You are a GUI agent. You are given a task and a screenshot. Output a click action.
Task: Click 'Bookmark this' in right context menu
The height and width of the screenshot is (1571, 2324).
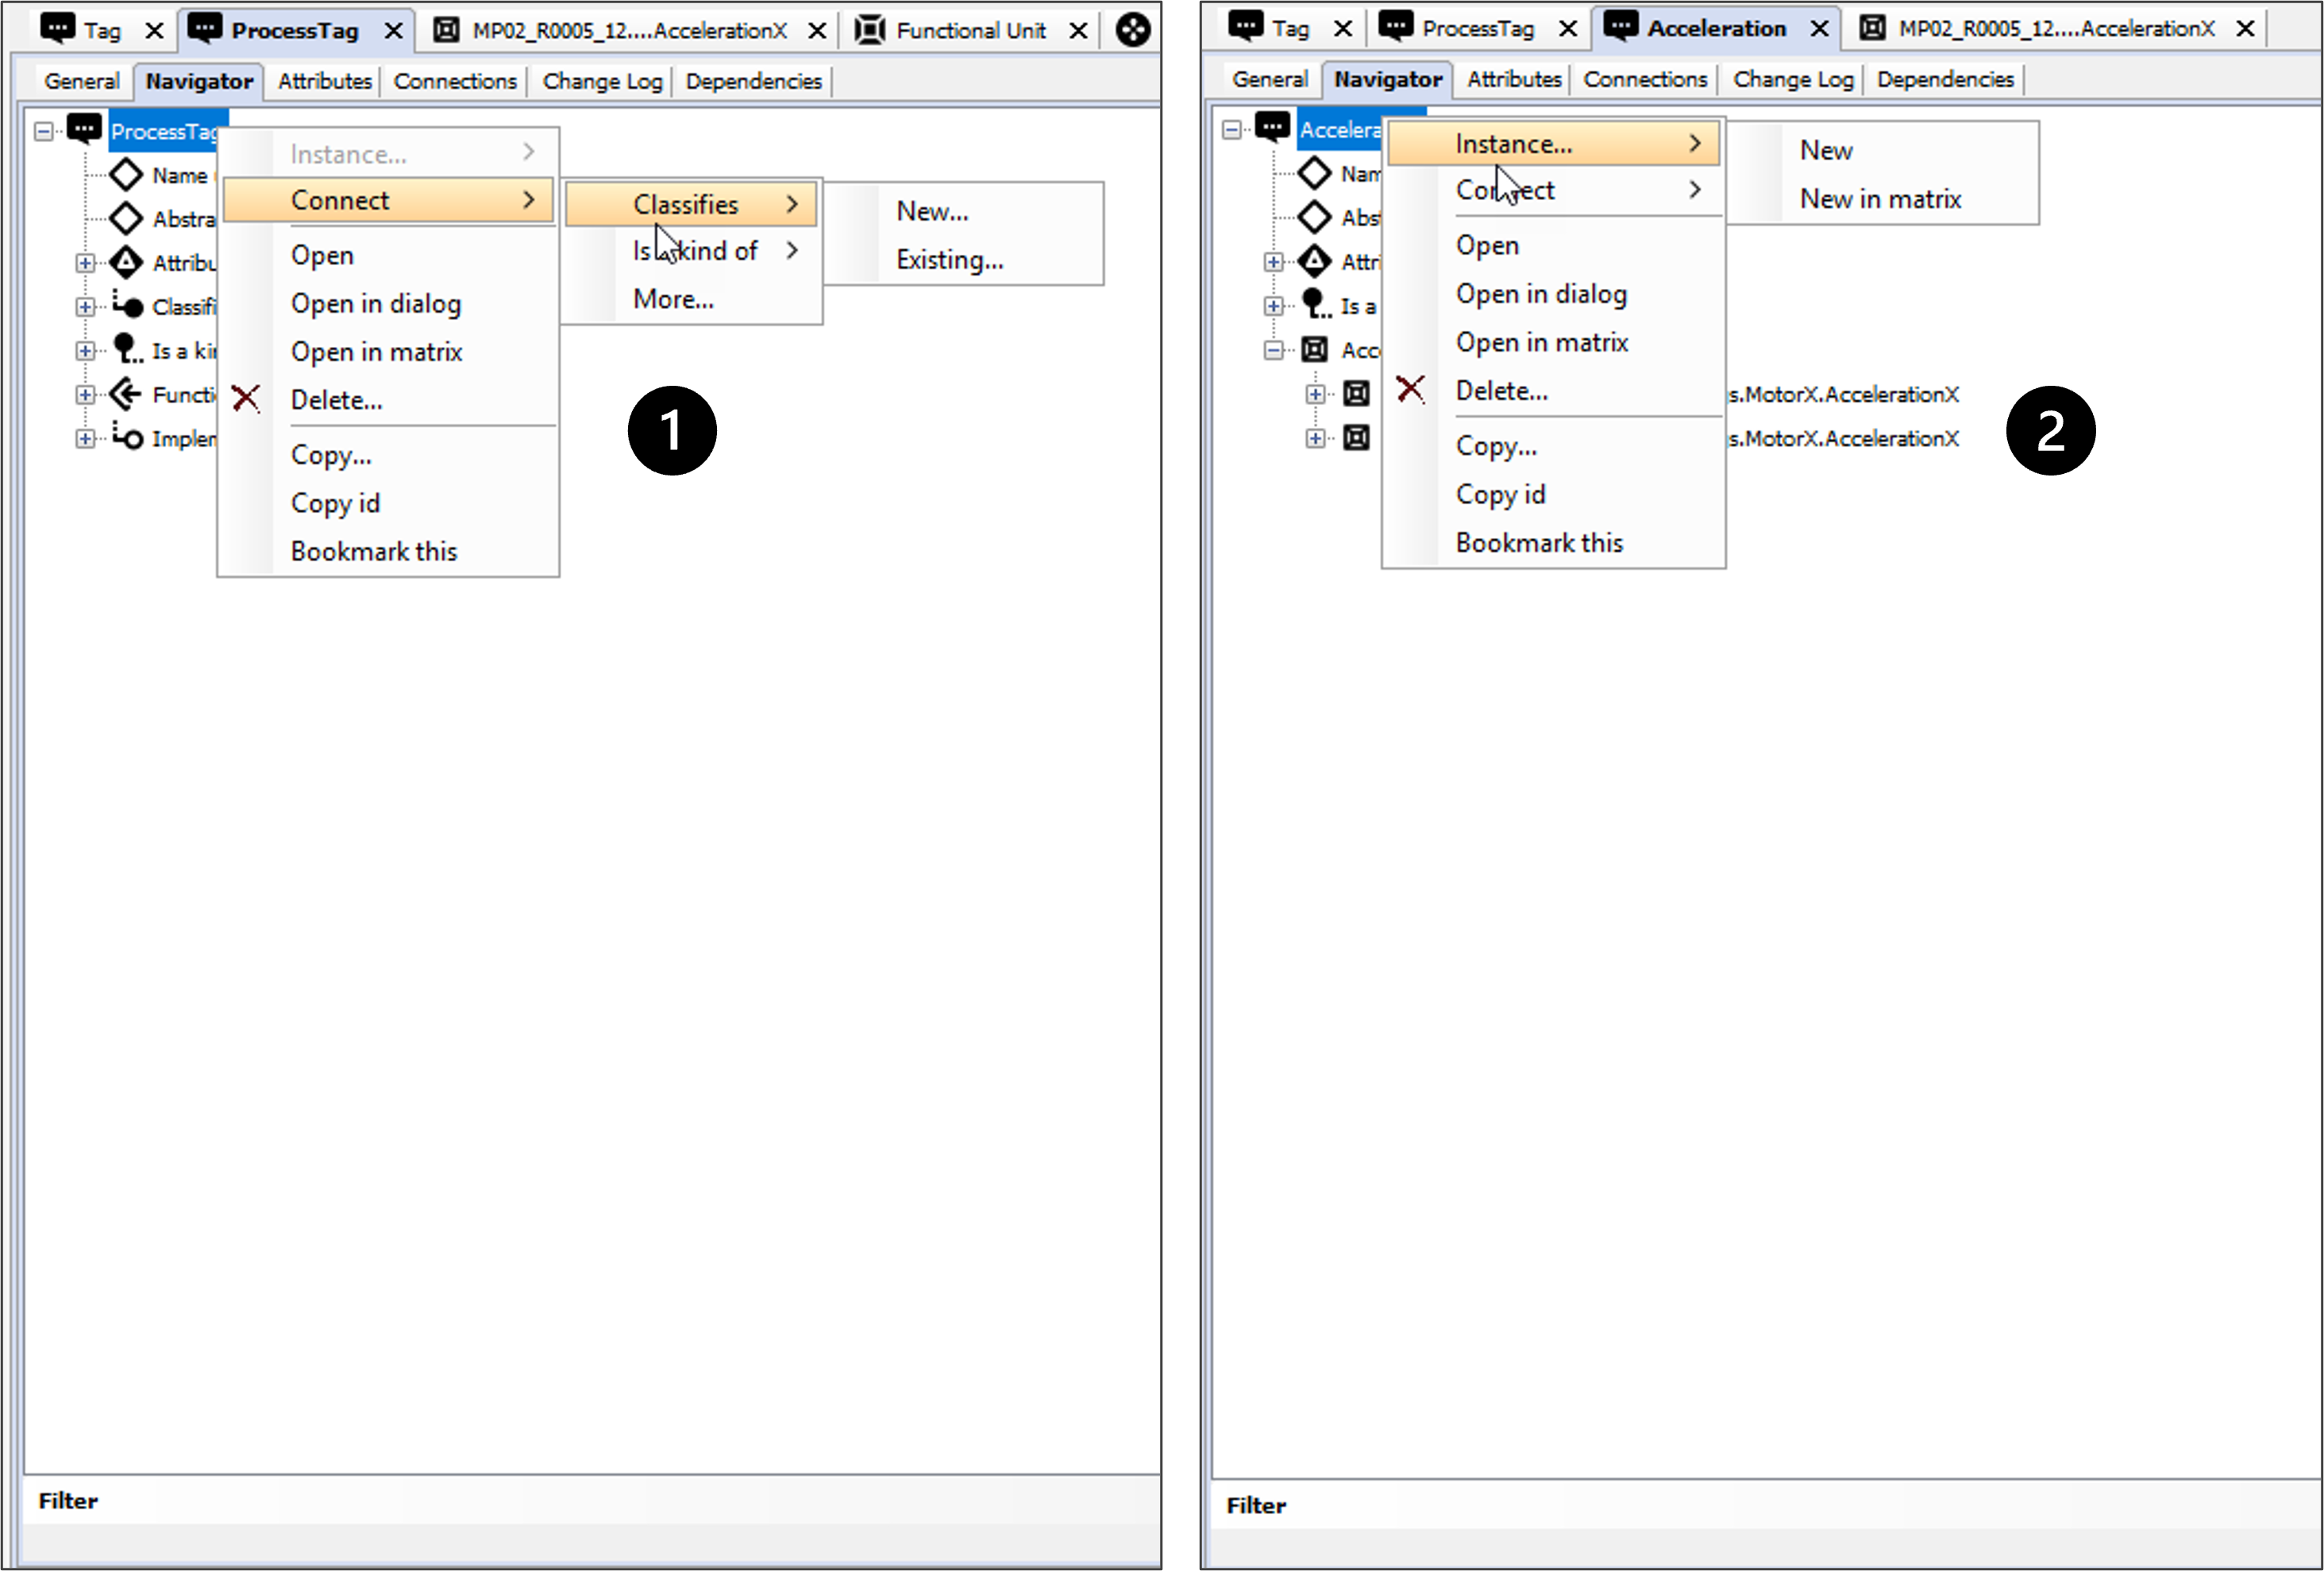tap(1539, 542)
